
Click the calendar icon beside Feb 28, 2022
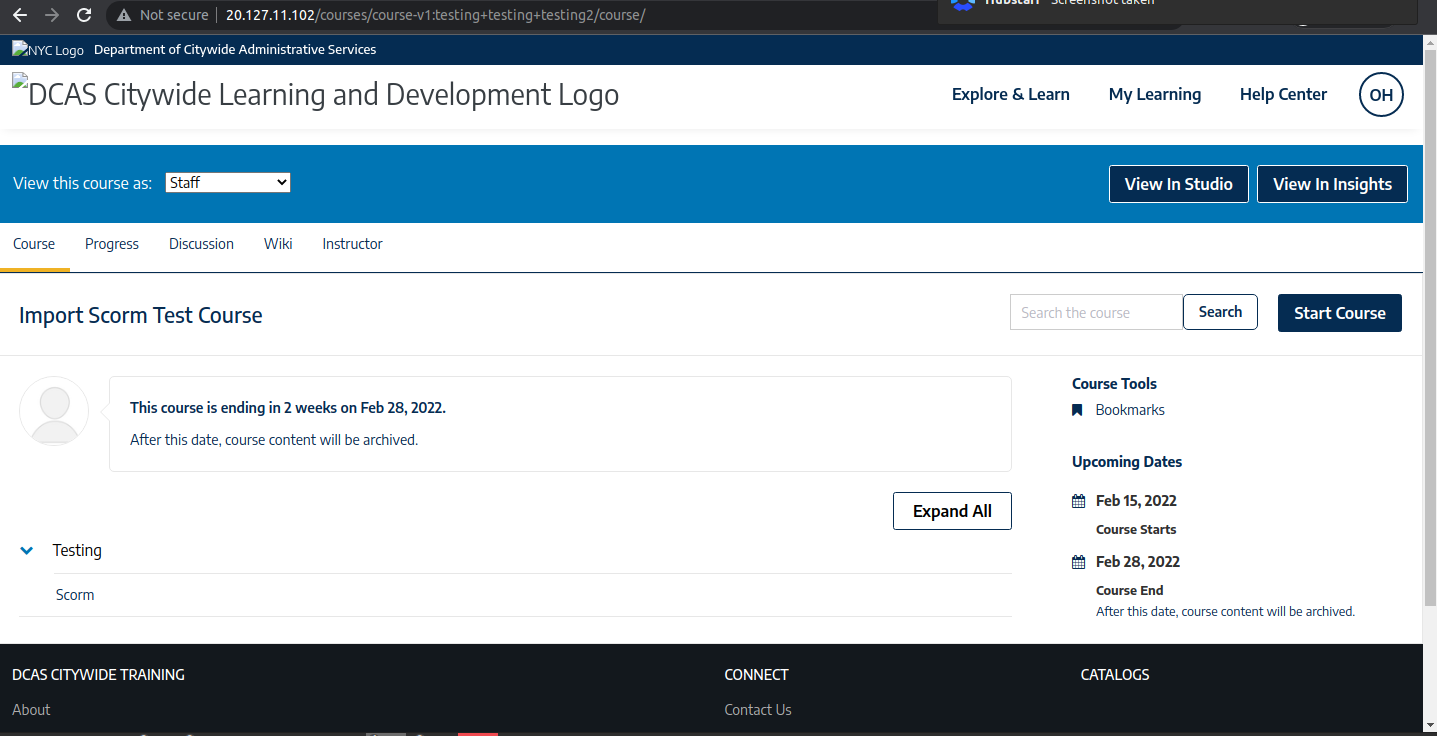click(1078, 562)
